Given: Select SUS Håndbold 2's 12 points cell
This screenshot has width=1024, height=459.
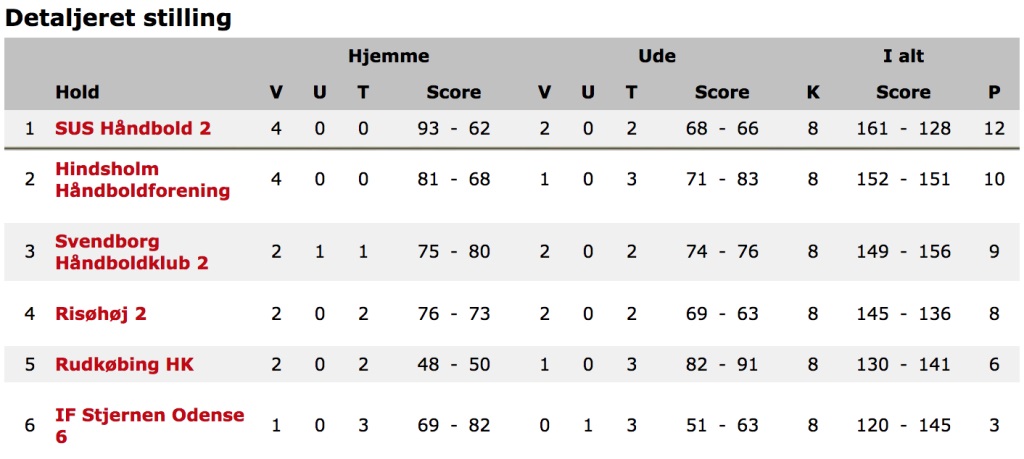Looking at the screenshot, I should tap(994, 129).
